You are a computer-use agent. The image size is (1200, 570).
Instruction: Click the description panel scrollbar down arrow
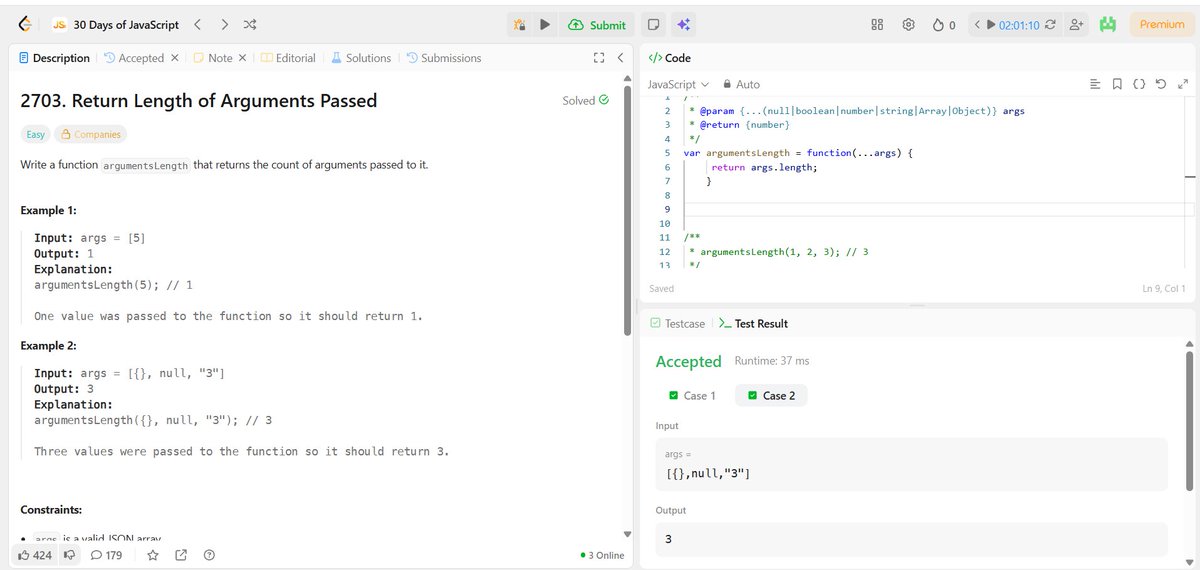tap(627, 534)
